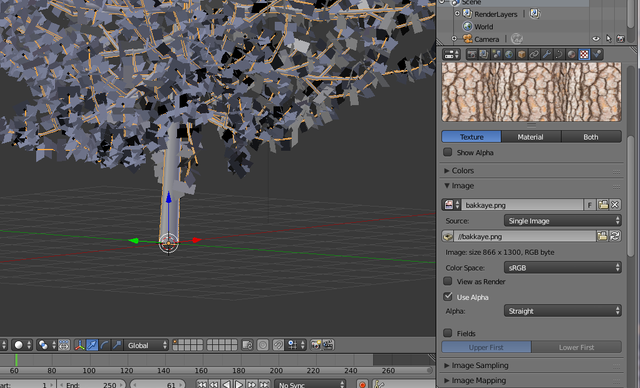Switch preview to Texture tab
The width and height of the screenshot is (640, 388).
471,137
